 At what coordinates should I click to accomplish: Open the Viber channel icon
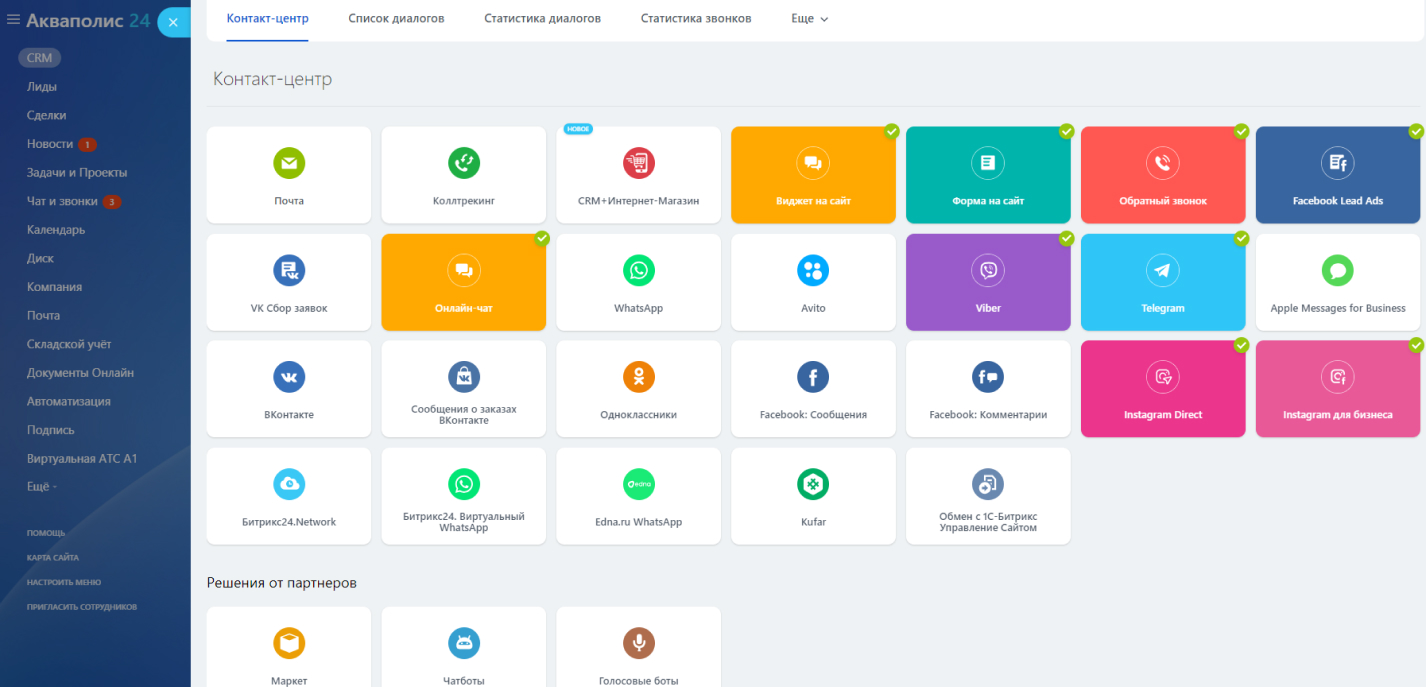[x=988, y=270]
